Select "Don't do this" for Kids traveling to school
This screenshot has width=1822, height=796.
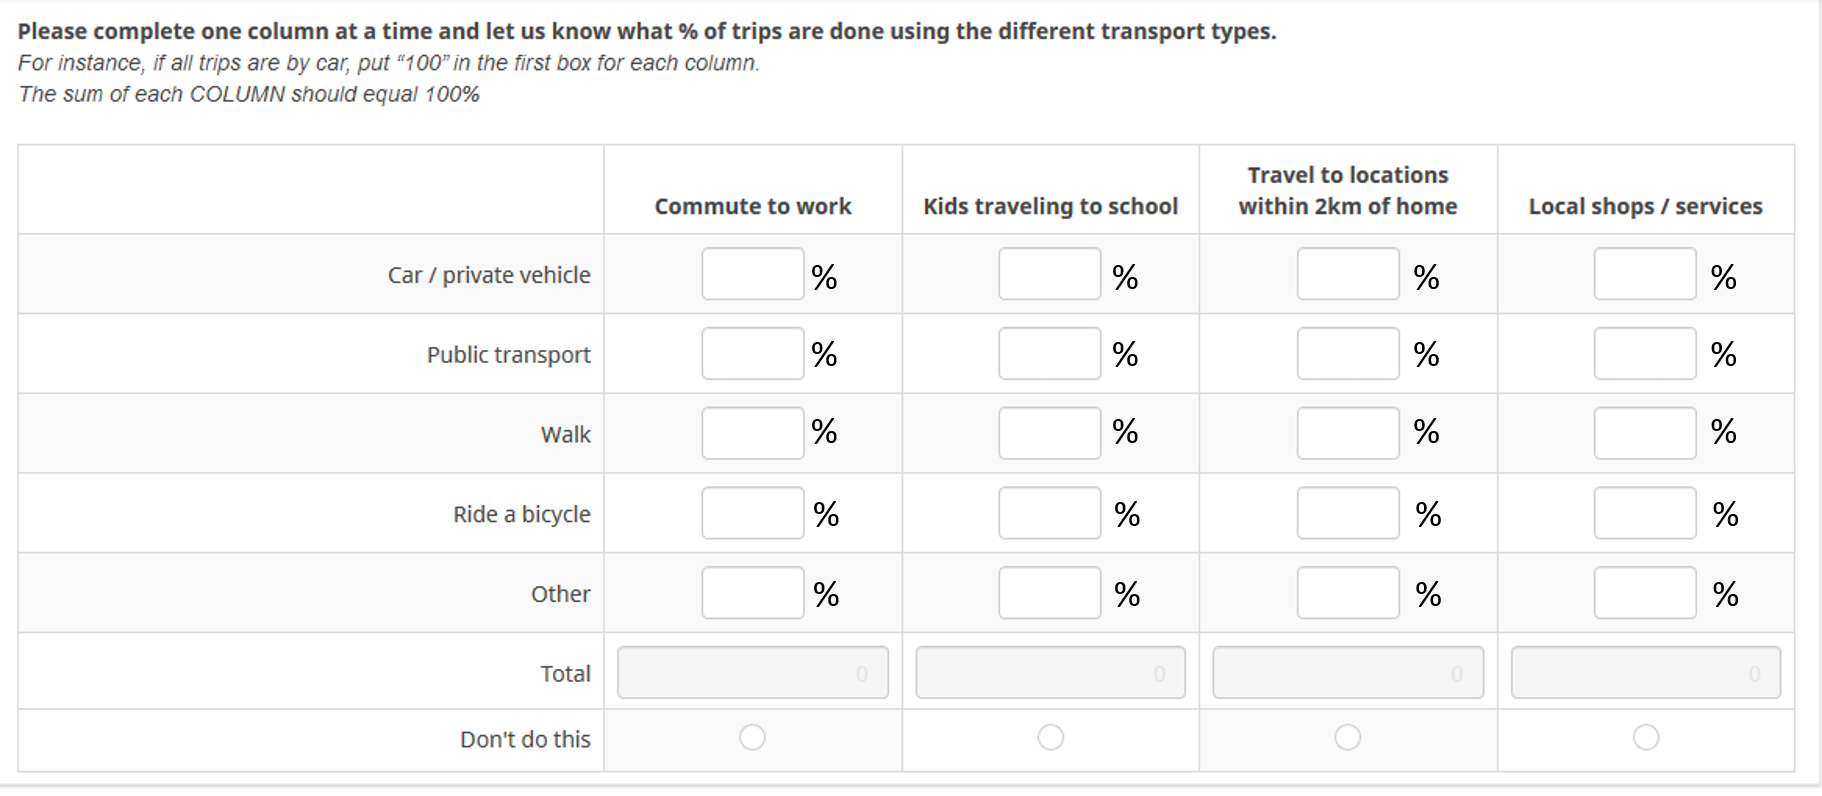click(x=1050, y=738)
